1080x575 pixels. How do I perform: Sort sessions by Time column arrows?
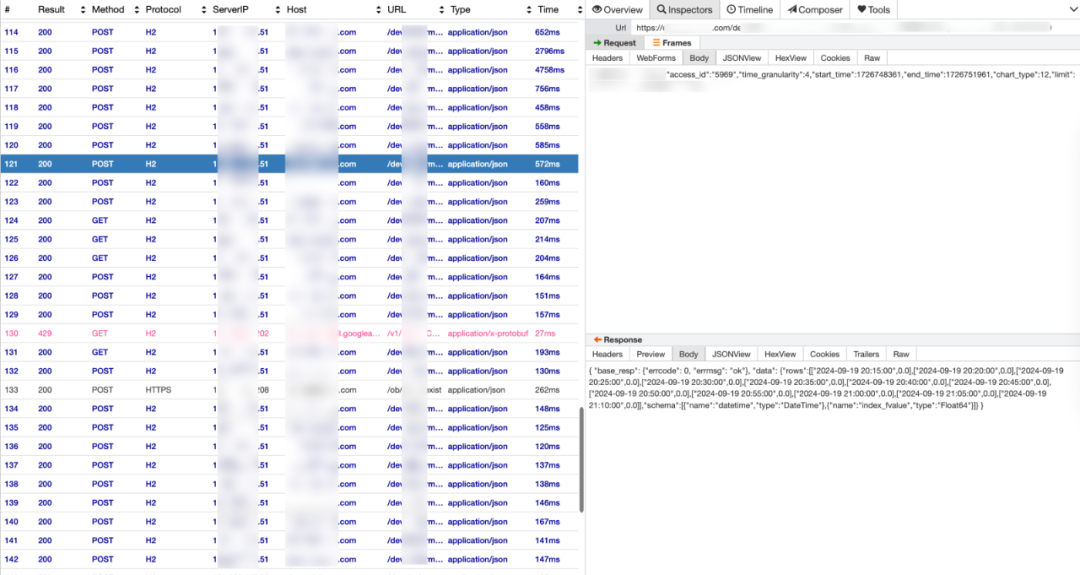click(579, 10)
